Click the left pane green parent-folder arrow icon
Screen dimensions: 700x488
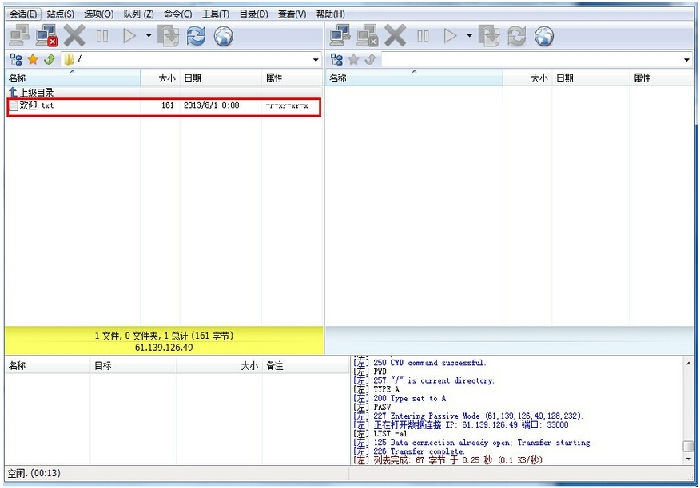point(48,60)
